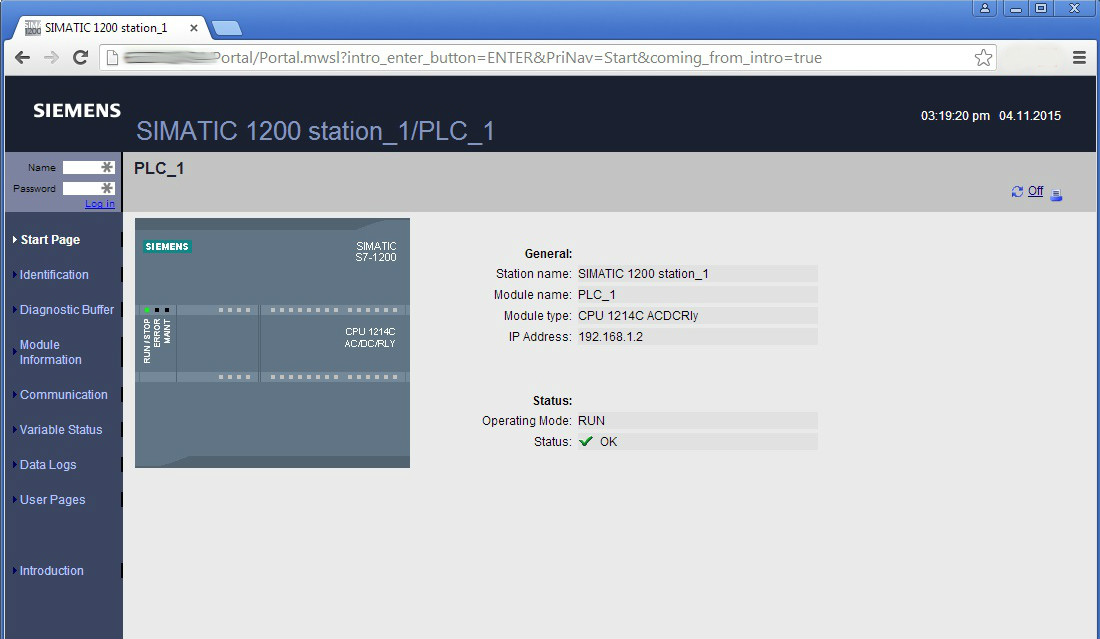Screen dimensions: 1100x639
Task: Open the User Pages section
Action: pos(52,500)
